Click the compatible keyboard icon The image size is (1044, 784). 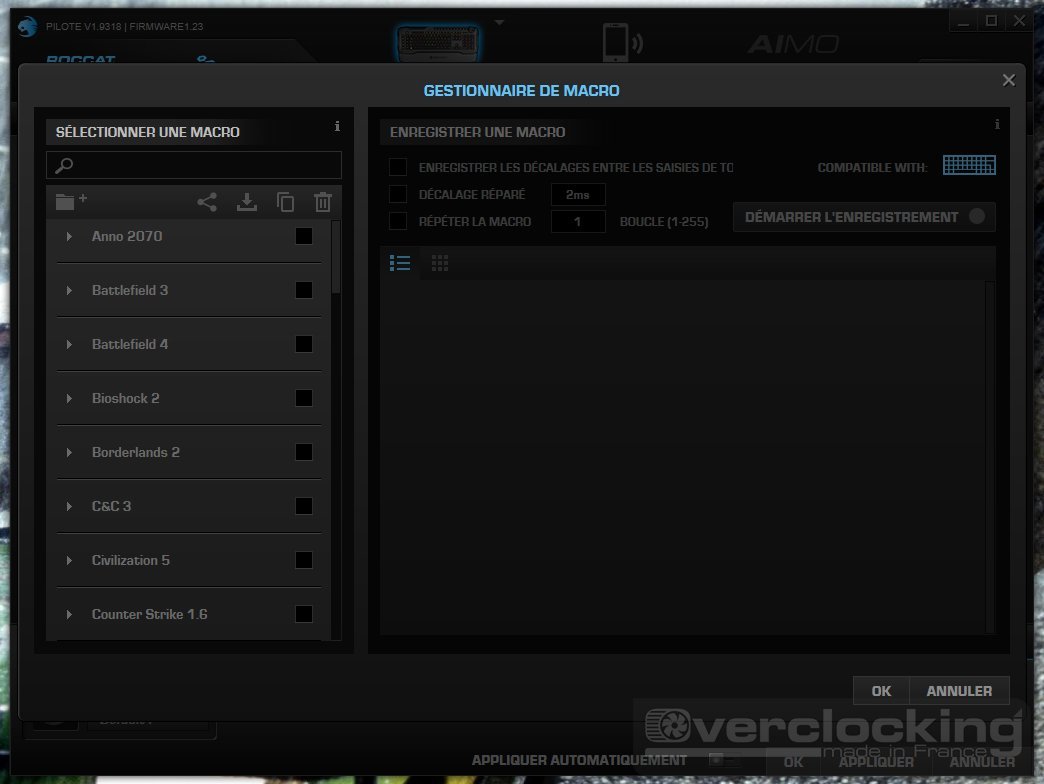coord(969,166)
